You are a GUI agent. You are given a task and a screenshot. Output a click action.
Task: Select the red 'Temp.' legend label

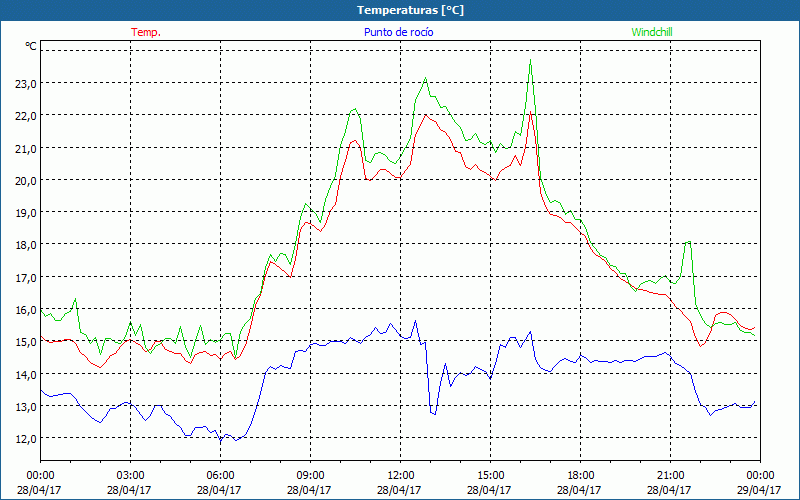(146, 32)
